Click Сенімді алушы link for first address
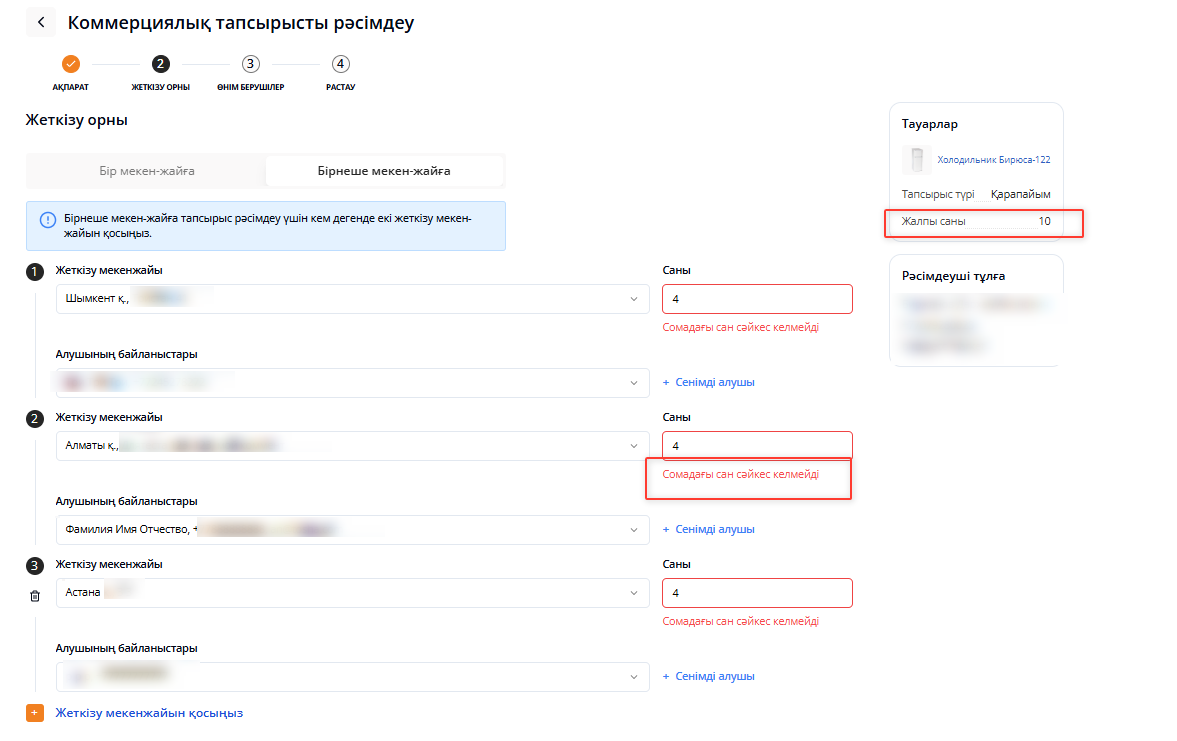 click(709, 382)
